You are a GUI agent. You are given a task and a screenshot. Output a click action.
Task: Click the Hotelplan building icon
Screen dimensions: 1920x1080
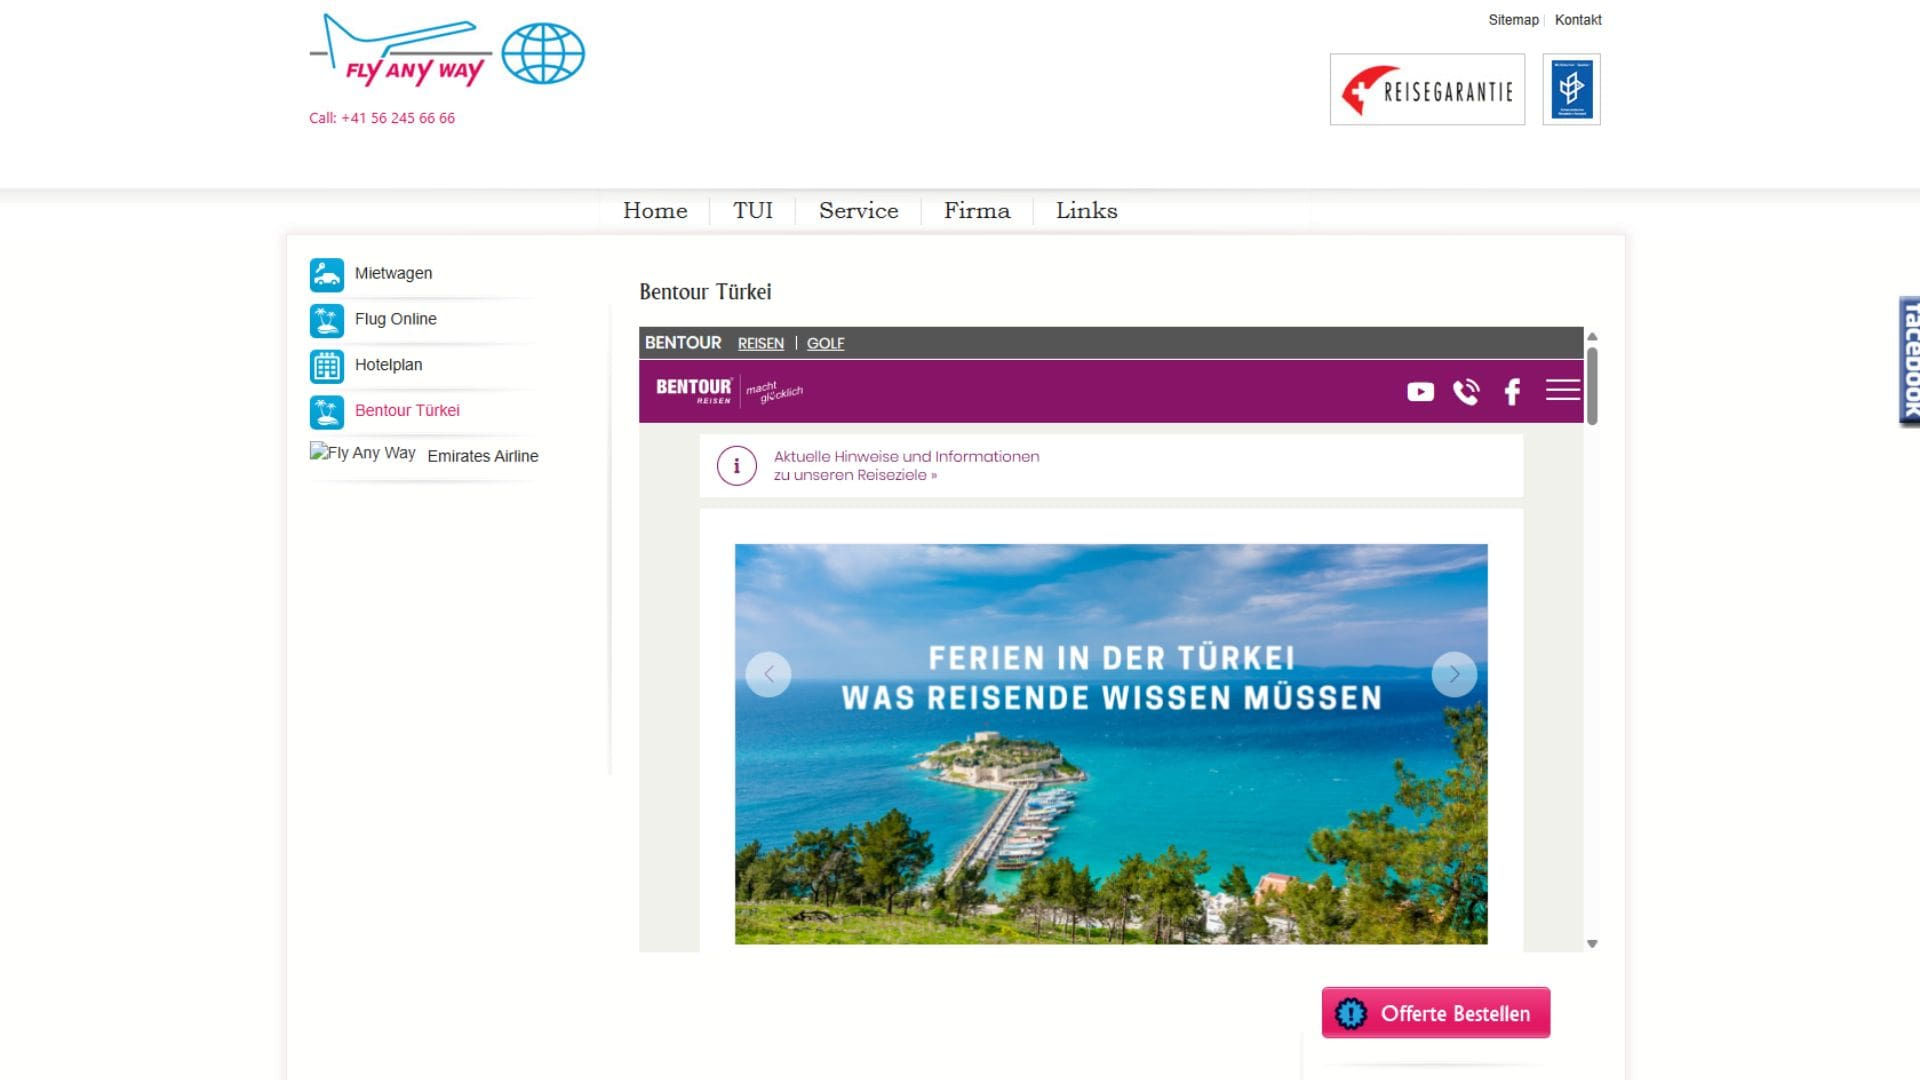click(326, 366)
